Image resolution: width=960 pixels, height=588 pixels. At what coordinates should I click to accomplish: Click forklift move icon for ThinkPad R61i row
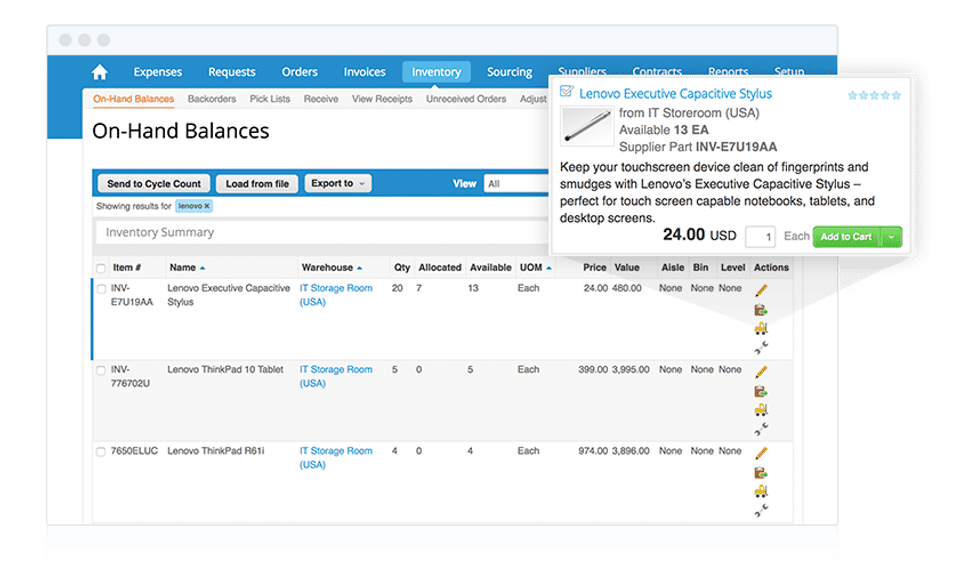click(x=761, y=492)
